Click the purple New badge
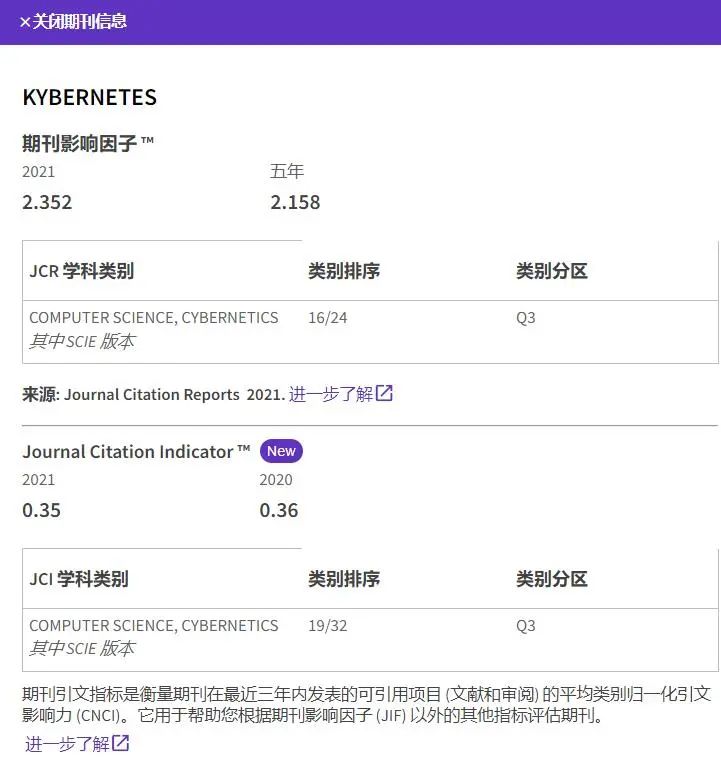Viewport: 721px width, 768px height. 281,451
